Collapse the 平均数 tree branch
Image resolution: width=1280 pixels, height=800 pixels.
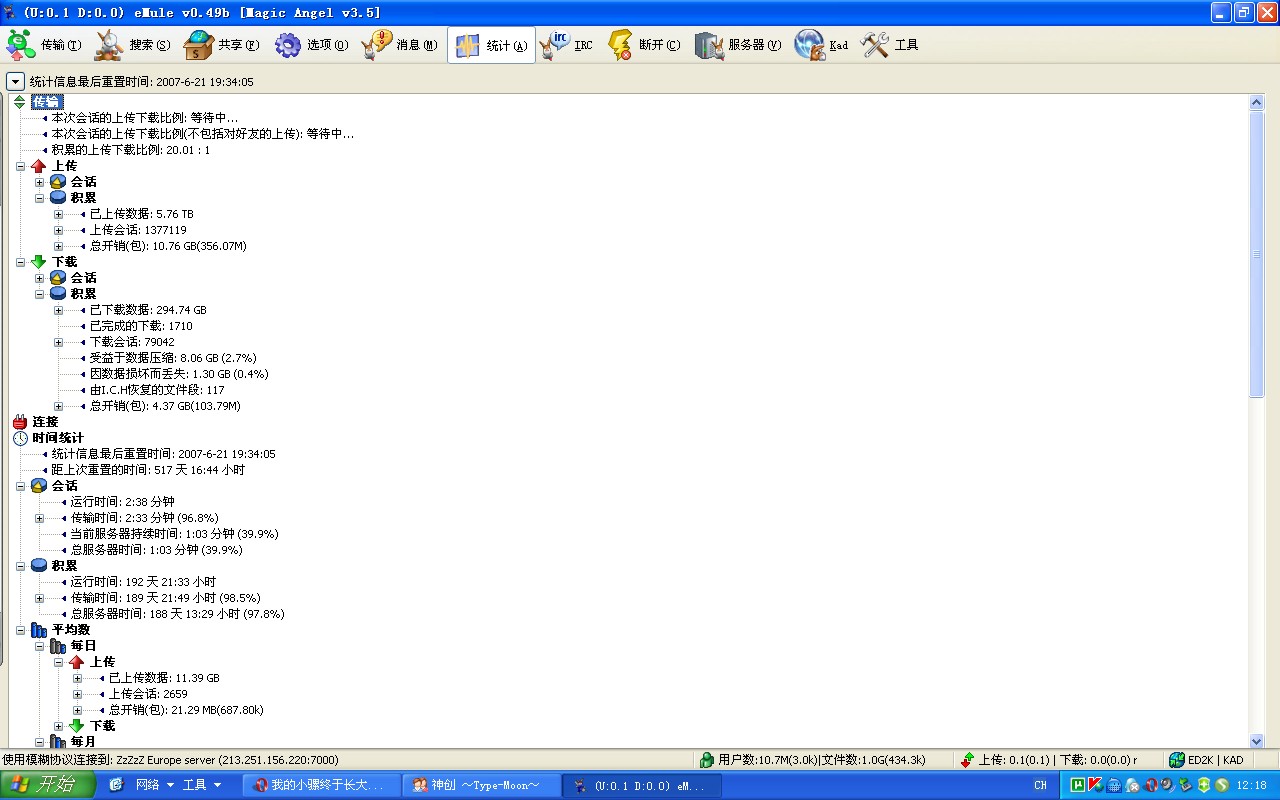point(20,630)
